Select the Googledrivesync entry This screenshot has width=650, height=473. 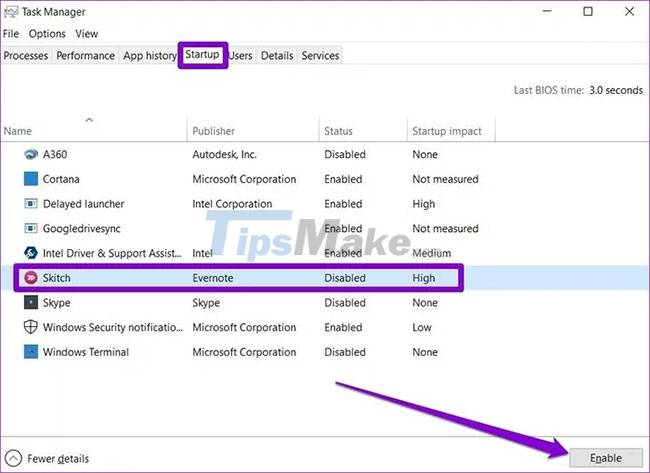click(x=82, y=228)
